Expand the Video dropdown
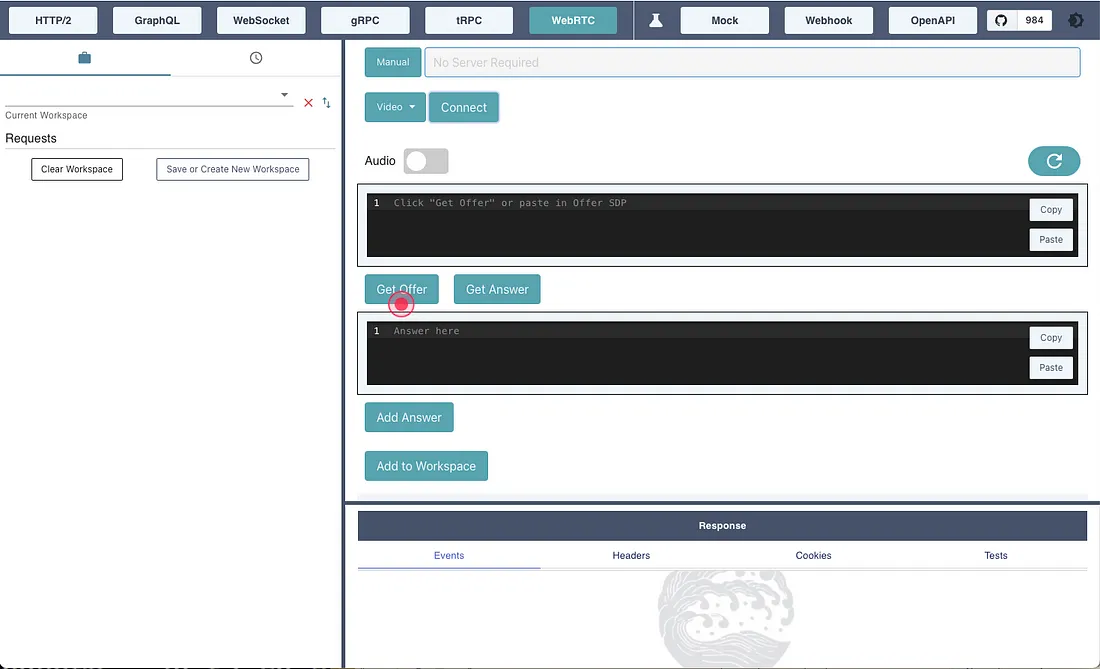 click(396, 107)
